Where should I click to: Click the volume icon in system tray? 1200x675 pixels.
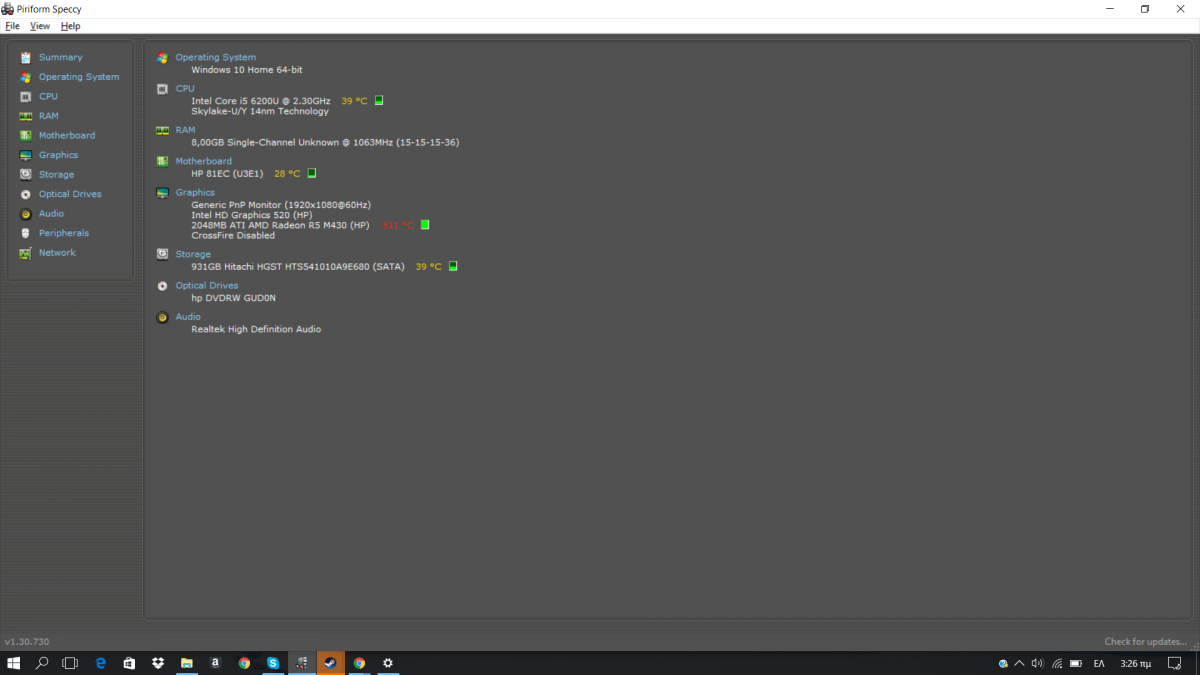pyautogui.click(x=1037, y=663)
